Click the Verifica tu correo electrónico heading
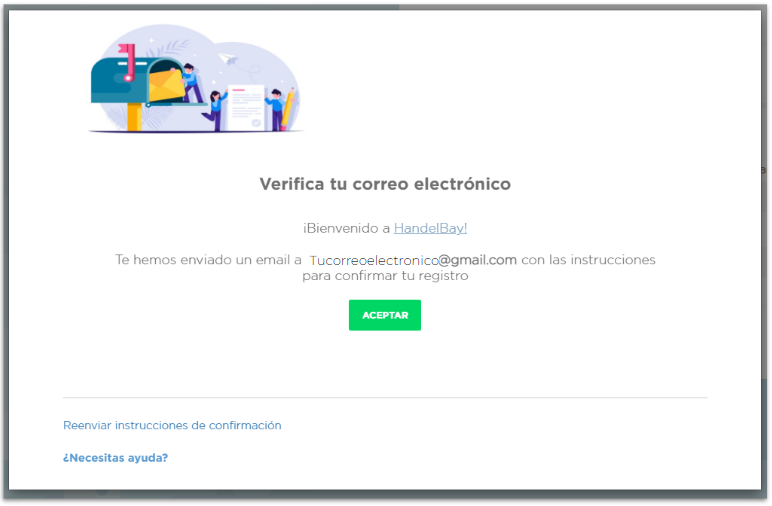Viewport: 772px width, 506px height. pos(385,184)
